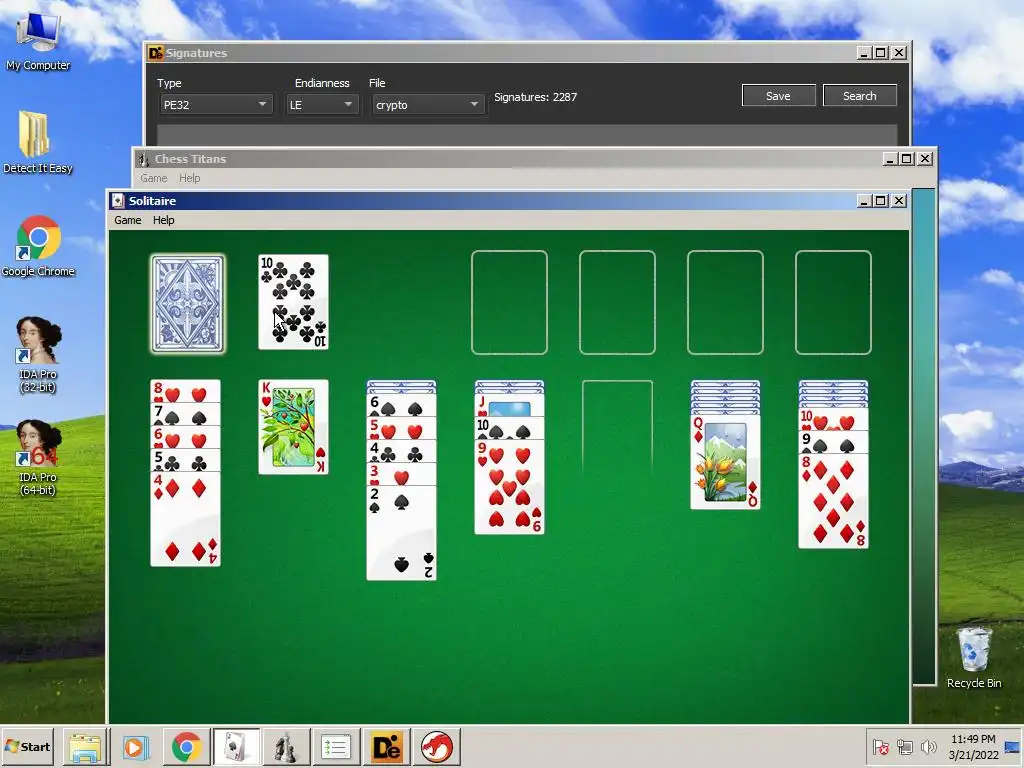Select the 8 of diamonds card
This screenshot has height=768, width=1024.
[x=833, y=501]
